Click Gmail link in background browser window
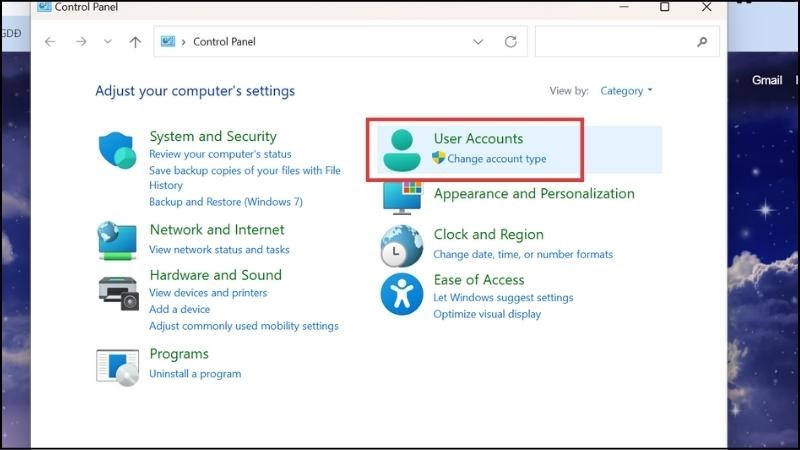This screenshot has width=800, height=450. pyautogui.click(x=767, y=80)
